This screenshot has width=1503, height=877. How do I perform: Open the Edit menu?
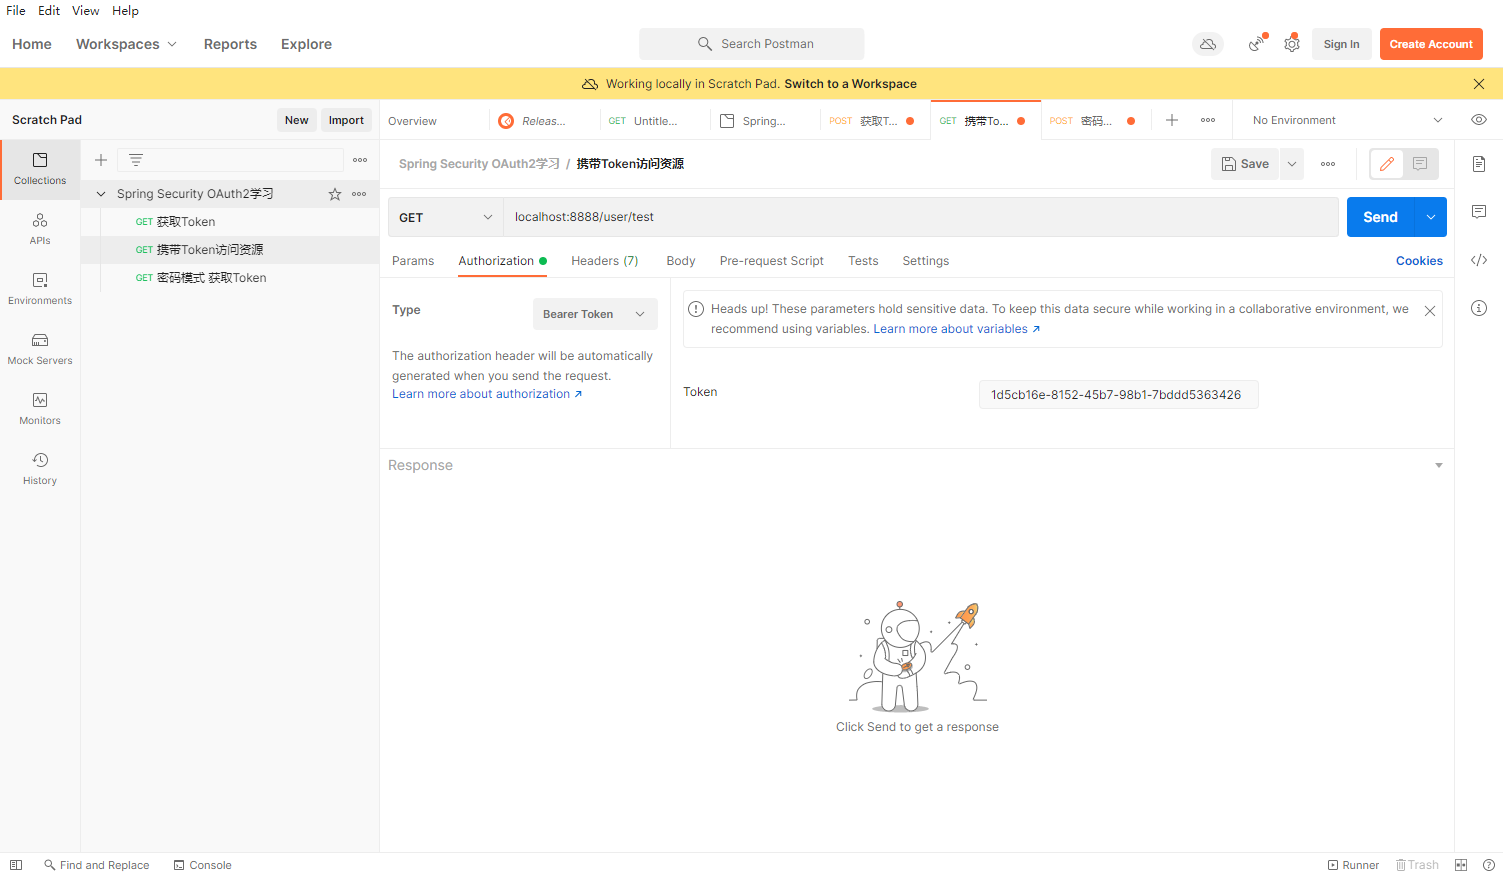49,11
